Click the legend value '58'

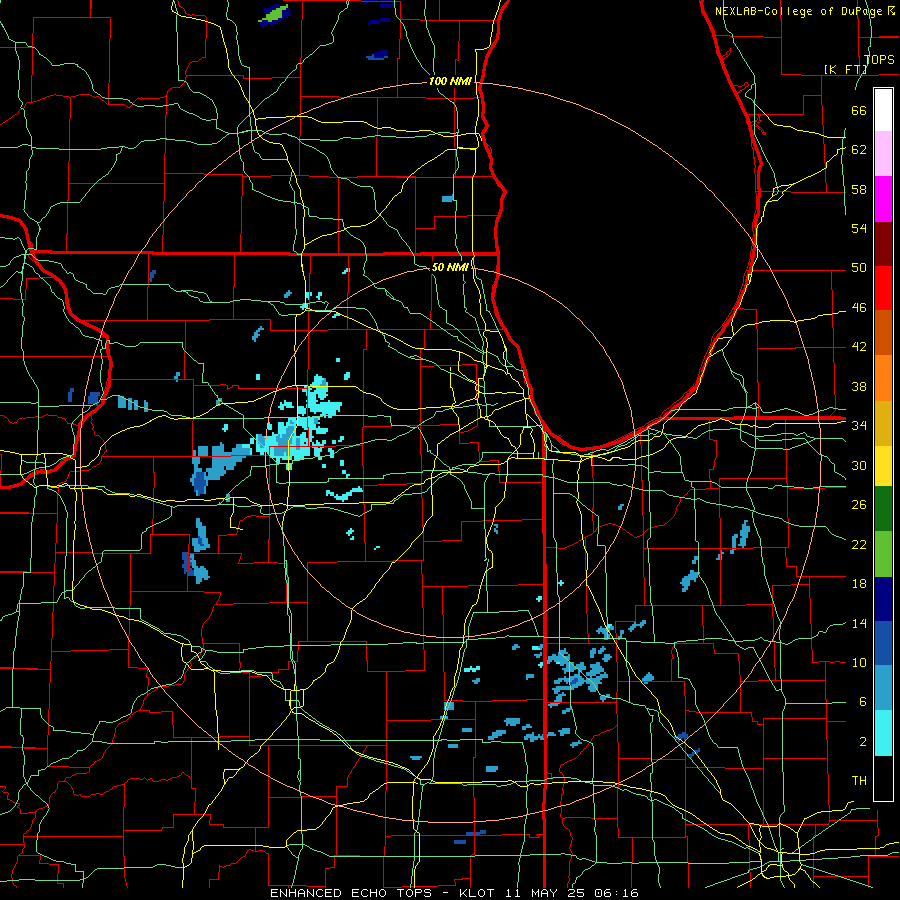(x=859, y=189)
